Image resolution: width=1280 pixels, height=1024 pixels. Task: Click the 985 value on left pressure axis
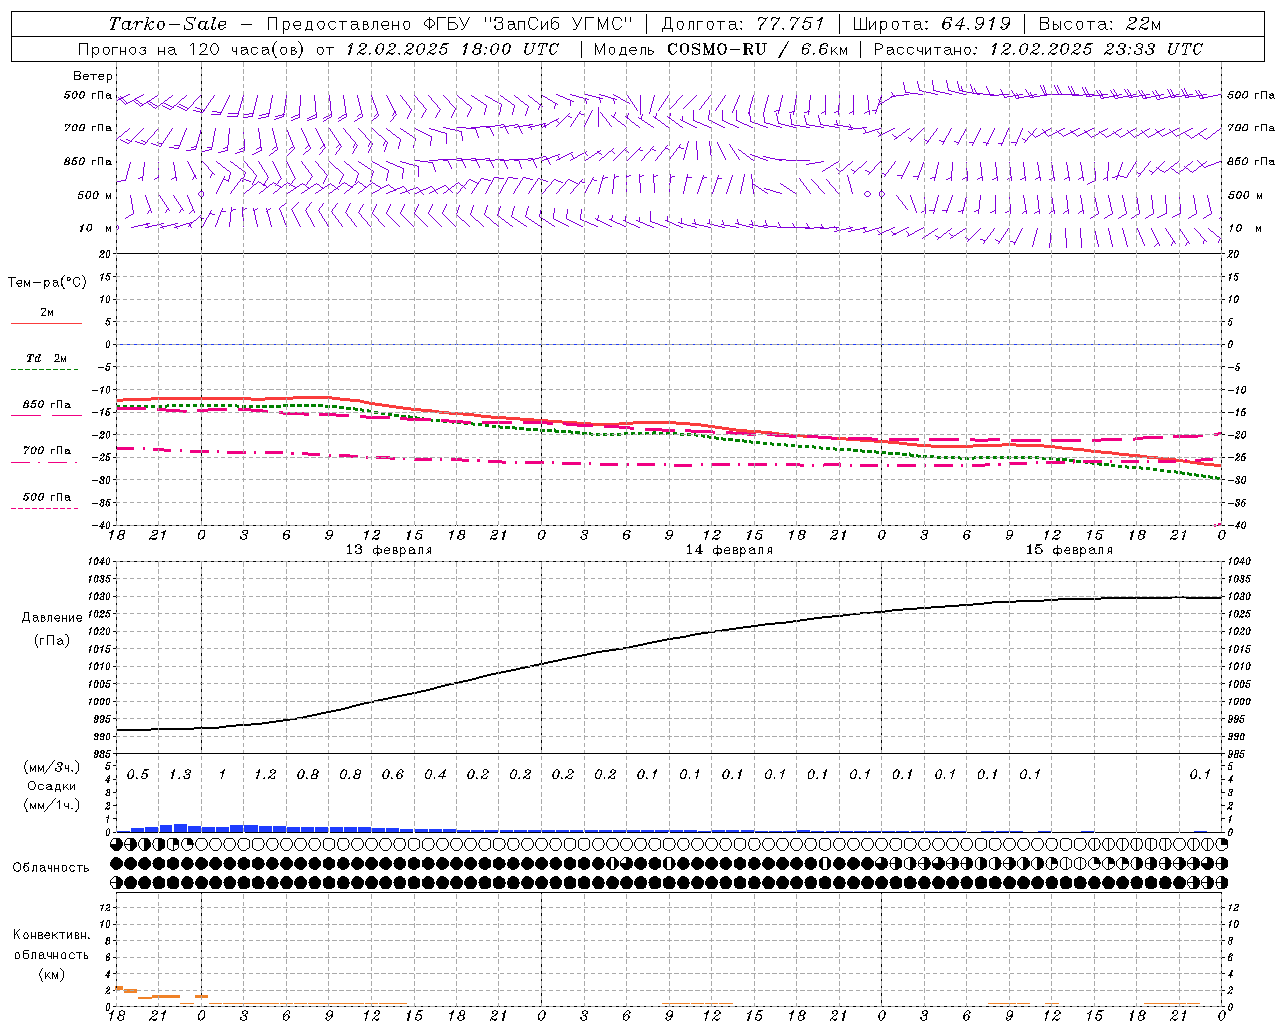tap(103, 754)
